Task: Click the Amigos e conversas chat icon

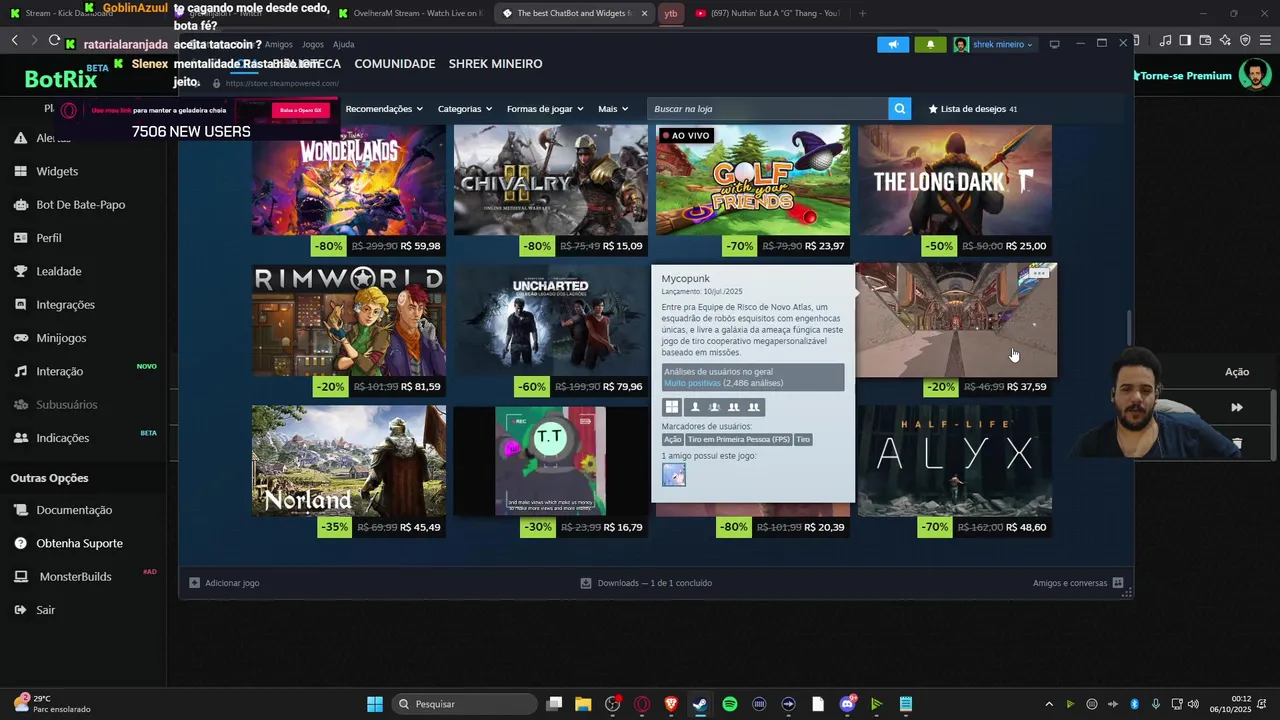Action: 1118,583
